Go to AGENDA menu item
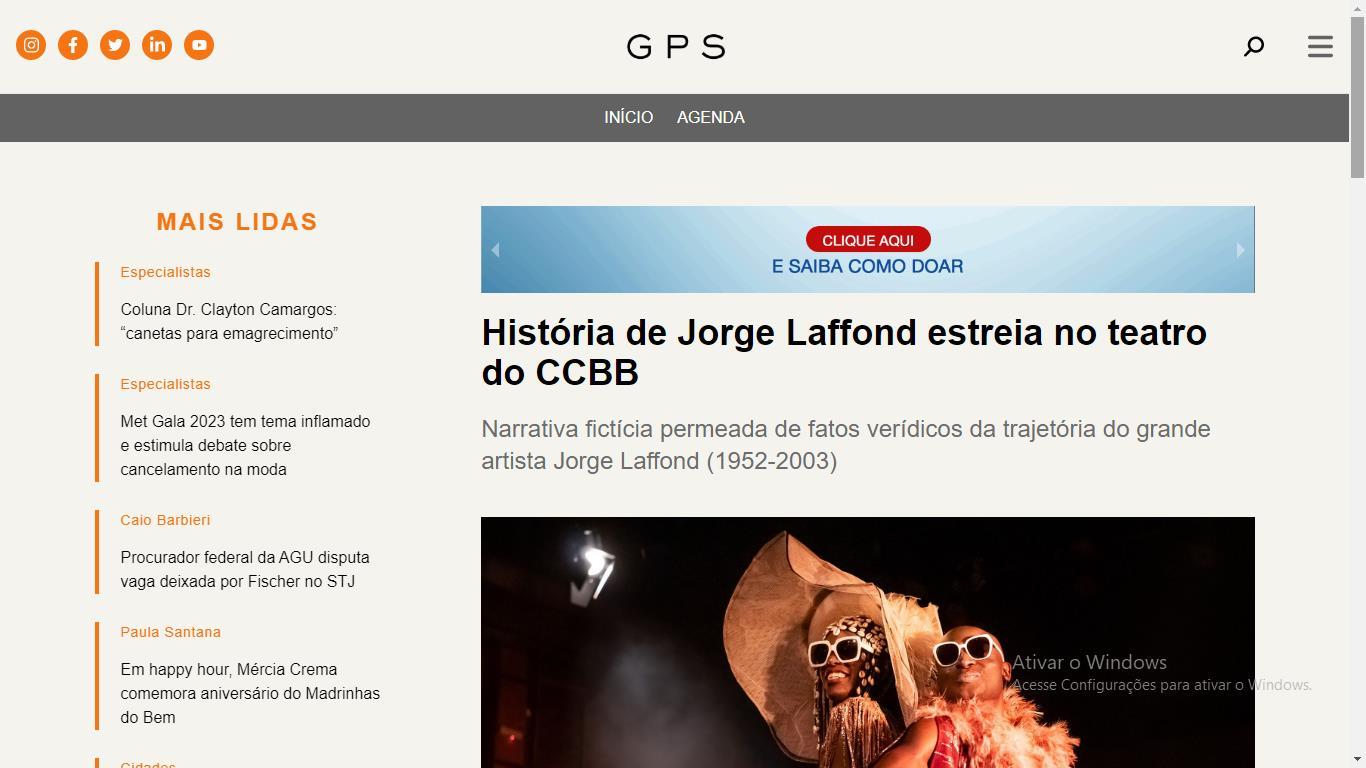 [711, 117]
